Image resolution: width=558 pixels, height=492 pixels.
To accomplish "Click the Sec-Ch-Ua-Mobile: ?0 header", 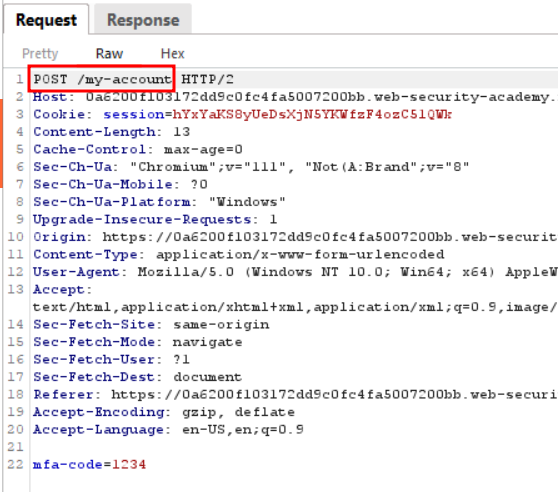I will click(x=120, y=184).
